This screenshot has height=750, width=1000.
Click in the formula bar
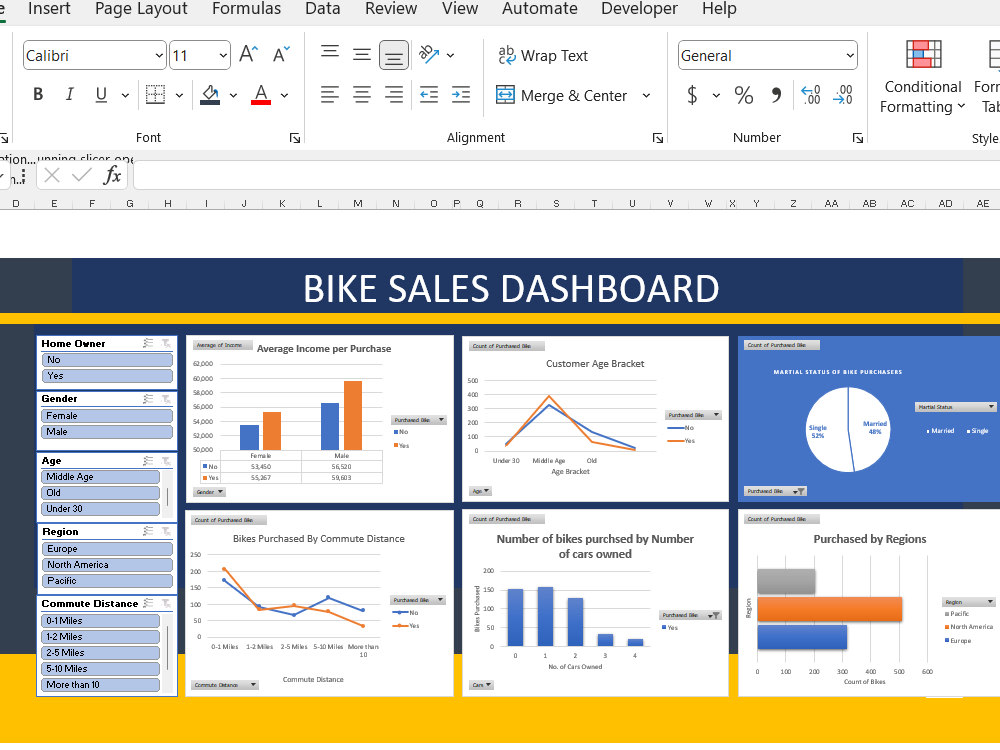pos(566,175)
